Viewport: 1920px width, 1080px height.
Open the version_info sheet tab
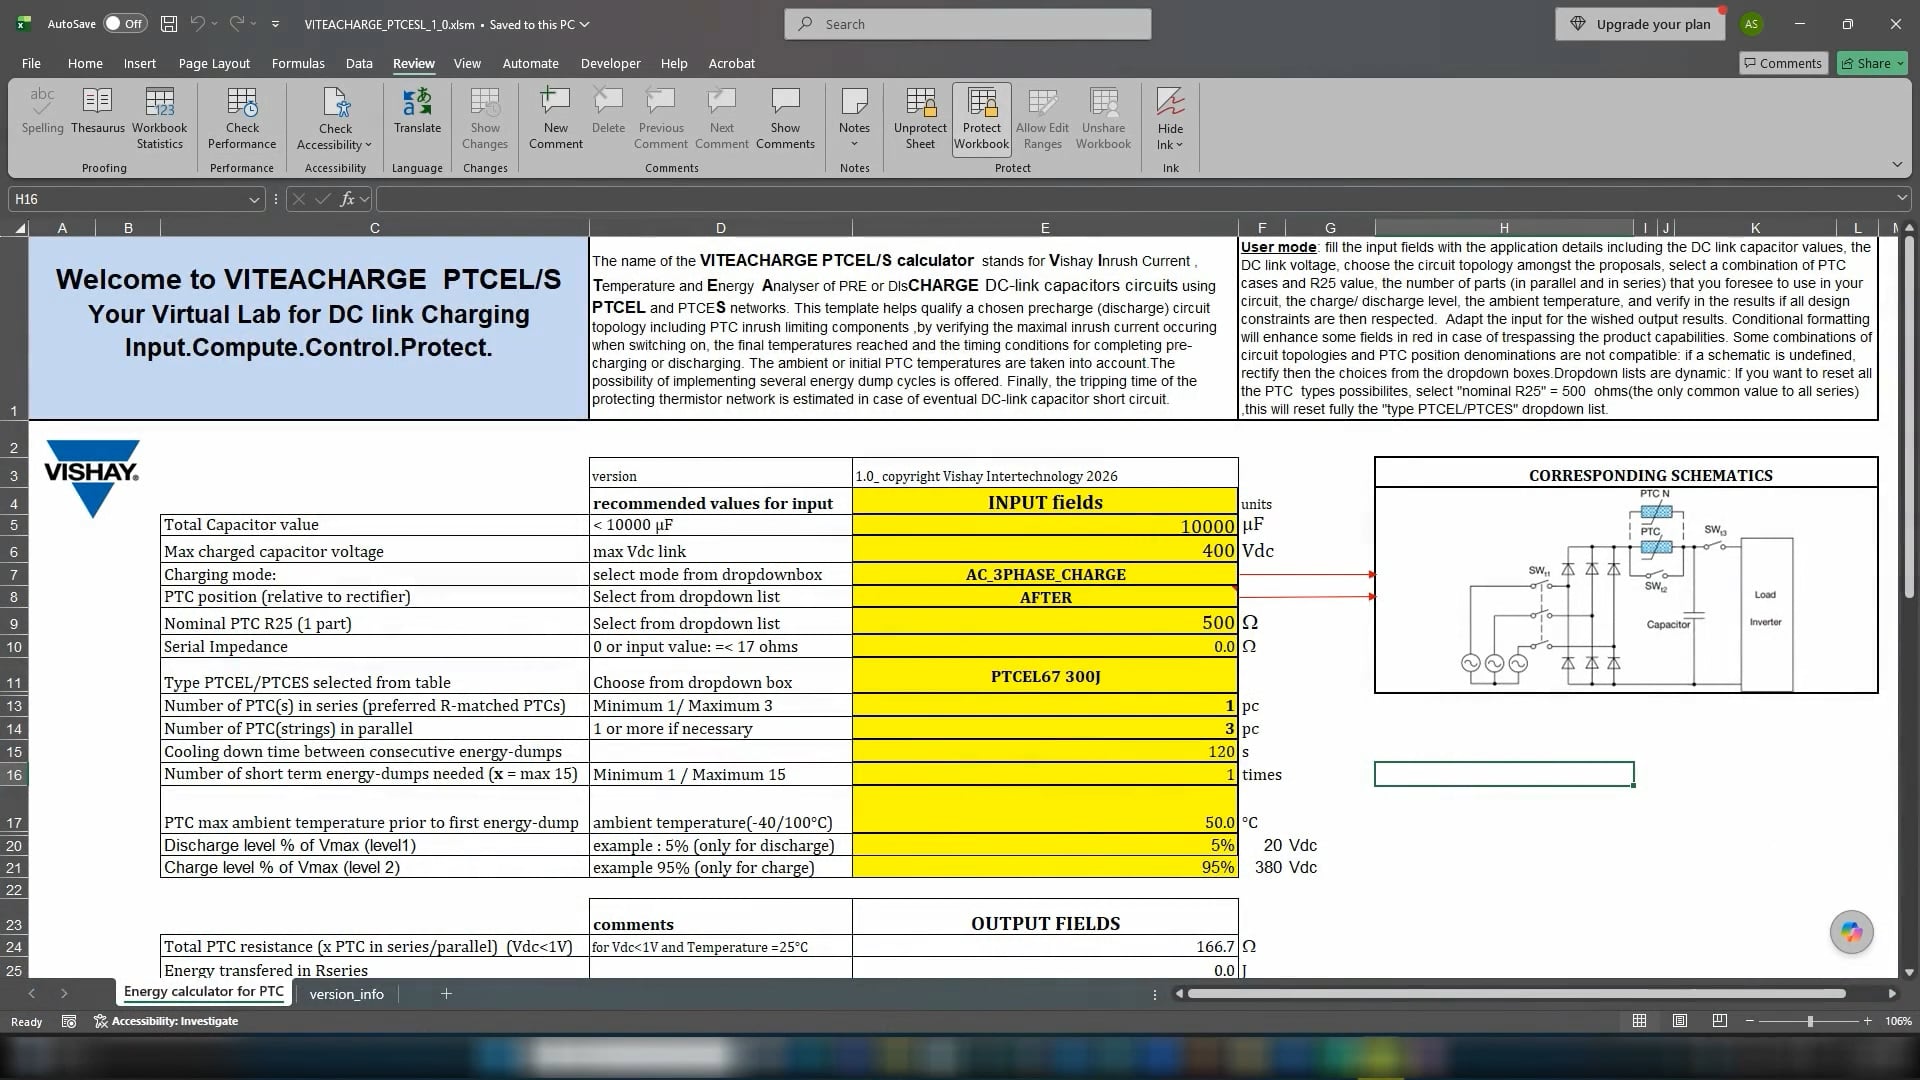click(346, 994)
